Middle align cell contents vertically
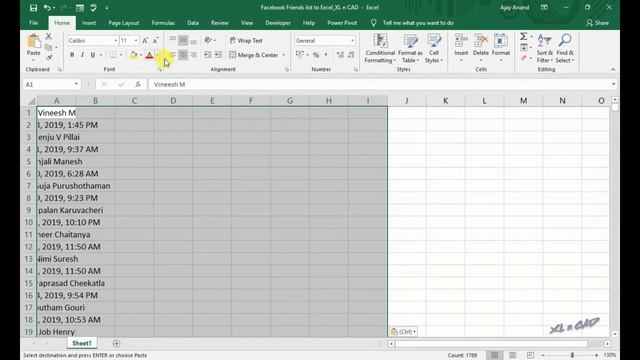 [x=183, y=40]
